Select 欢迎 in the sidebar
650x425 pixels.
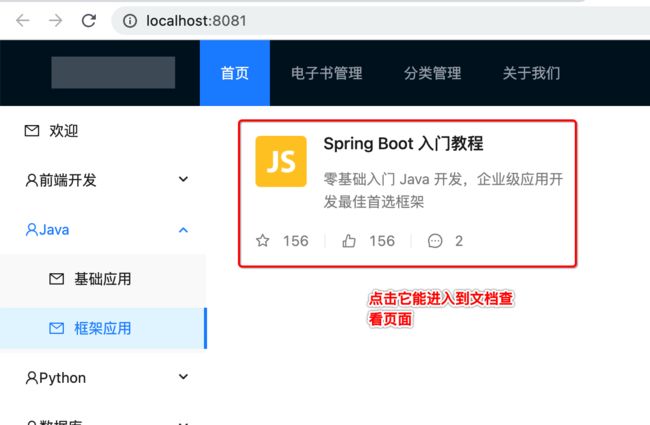(103, 131)
